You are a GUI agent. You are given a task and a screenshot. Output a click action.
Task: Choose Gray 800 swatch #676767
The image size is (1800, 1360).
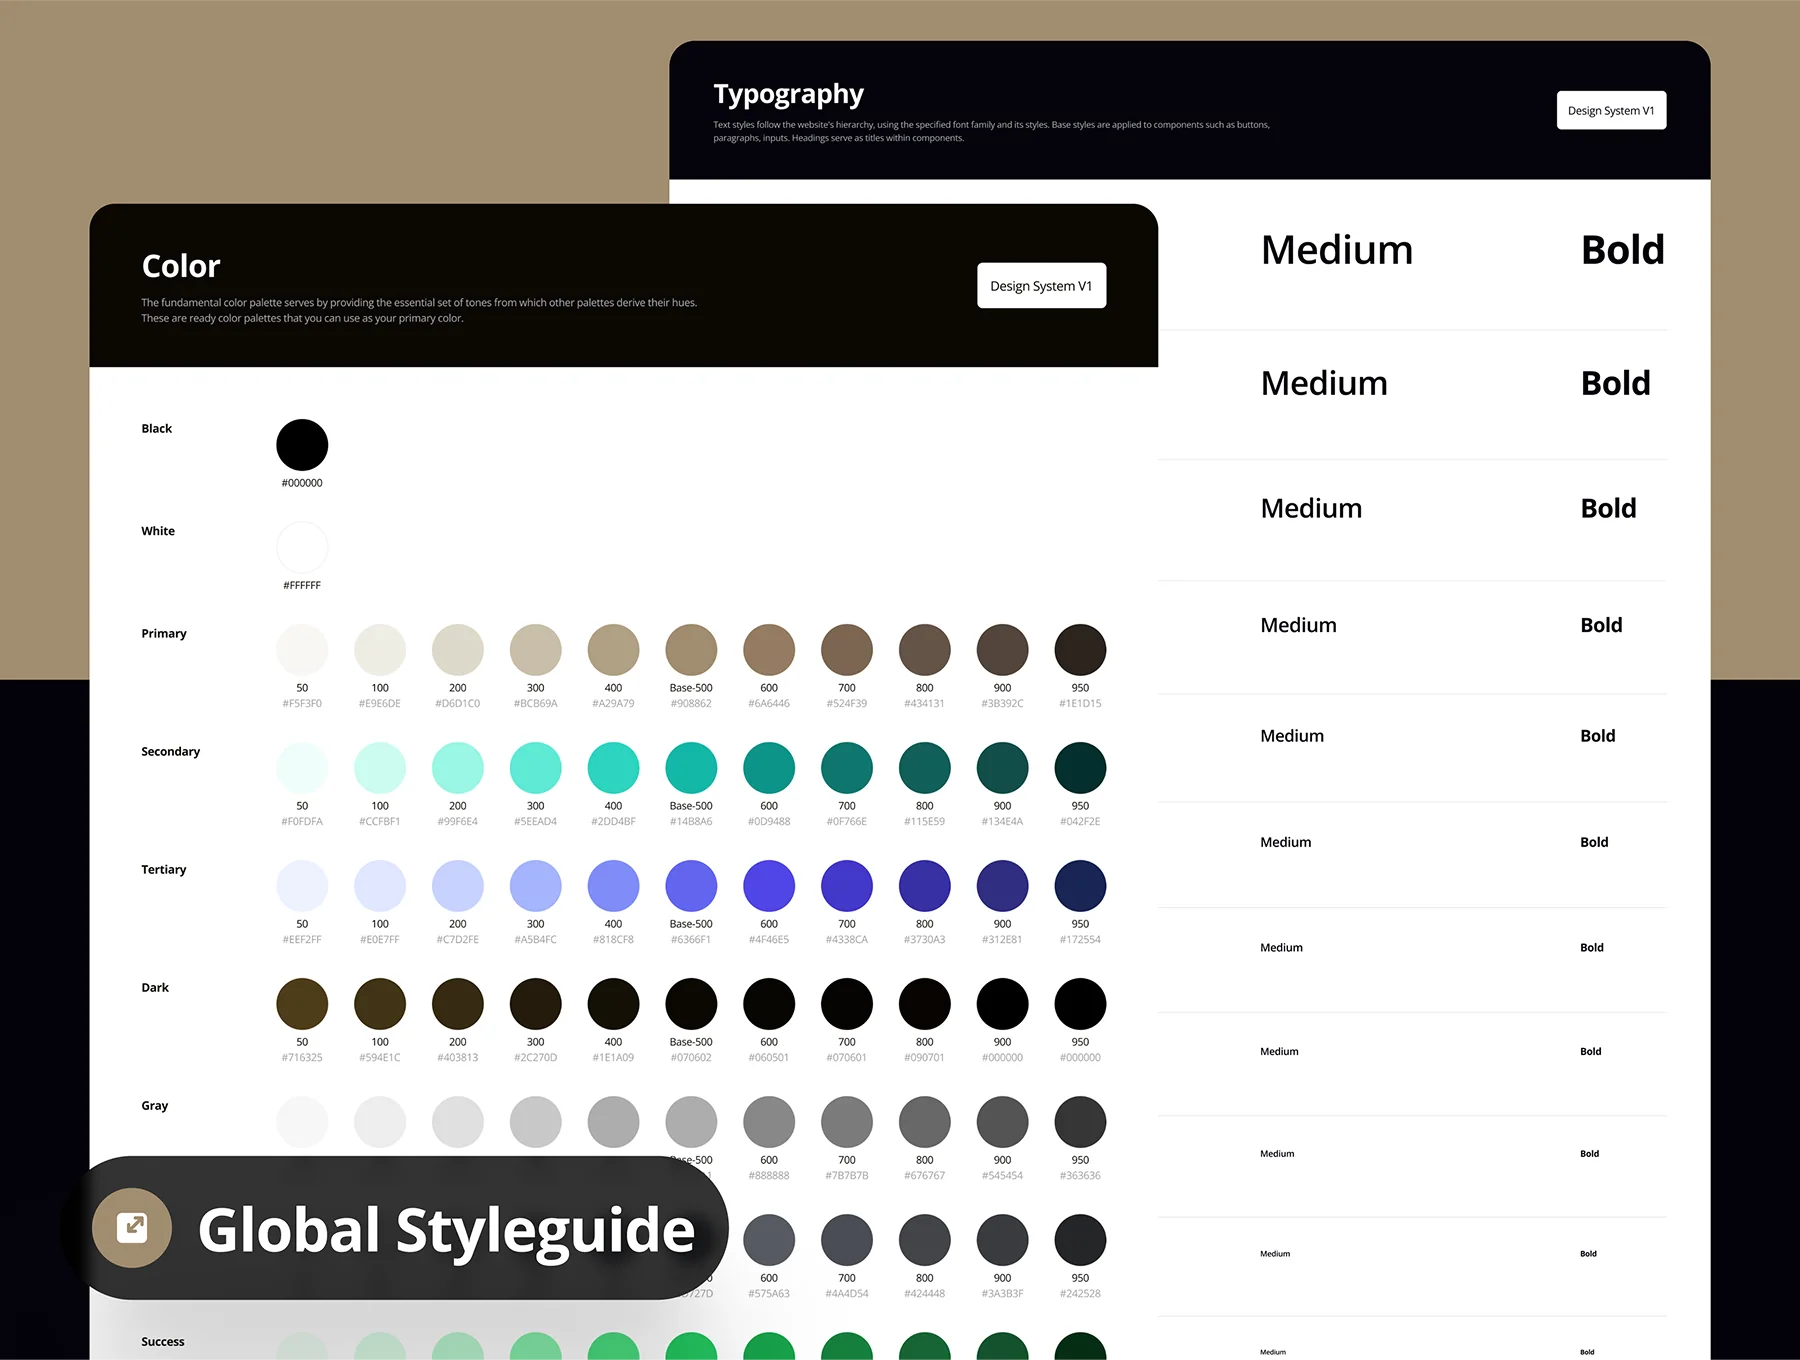click(925, 1122)
